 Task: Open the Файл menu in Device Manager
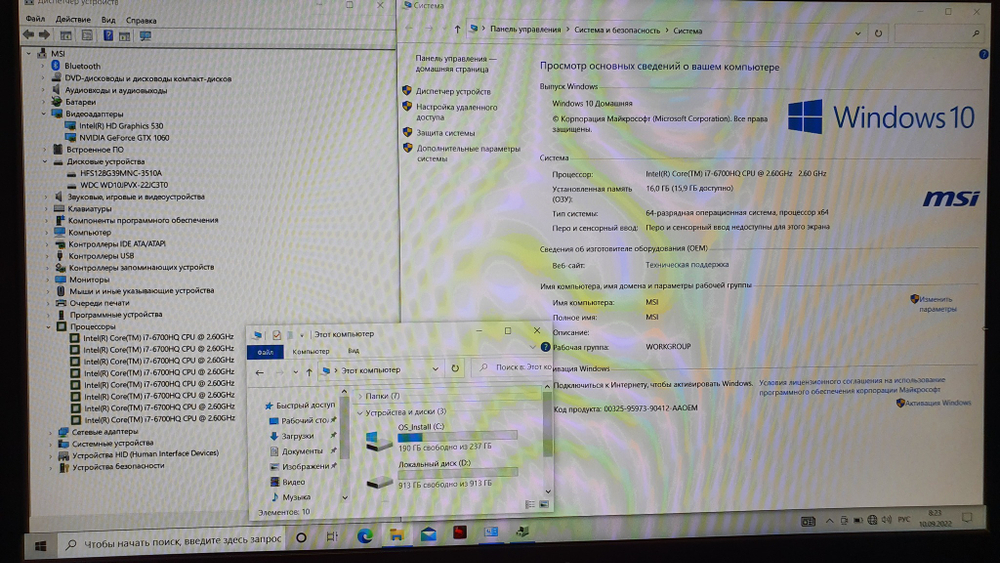[35, 19]
